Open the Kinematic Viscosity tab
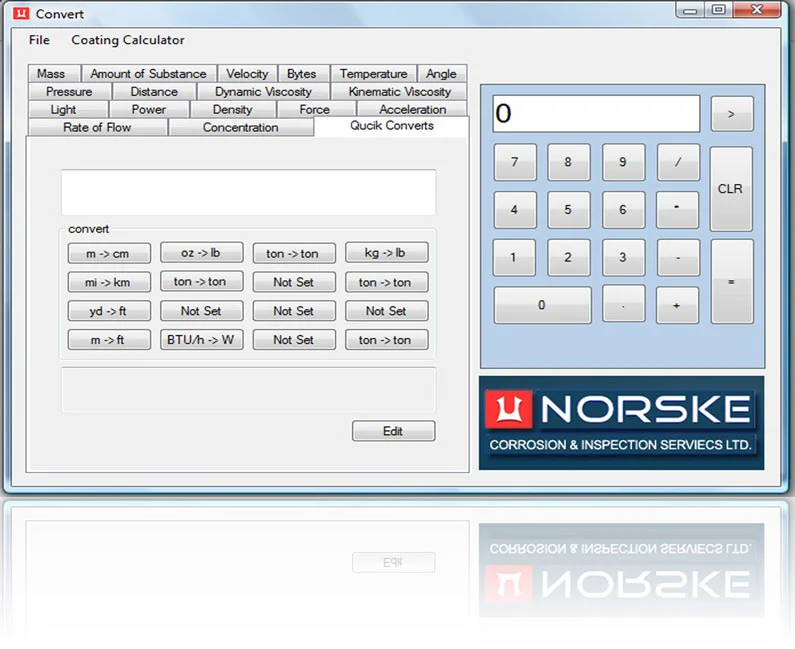 click(x=399, y=92)
